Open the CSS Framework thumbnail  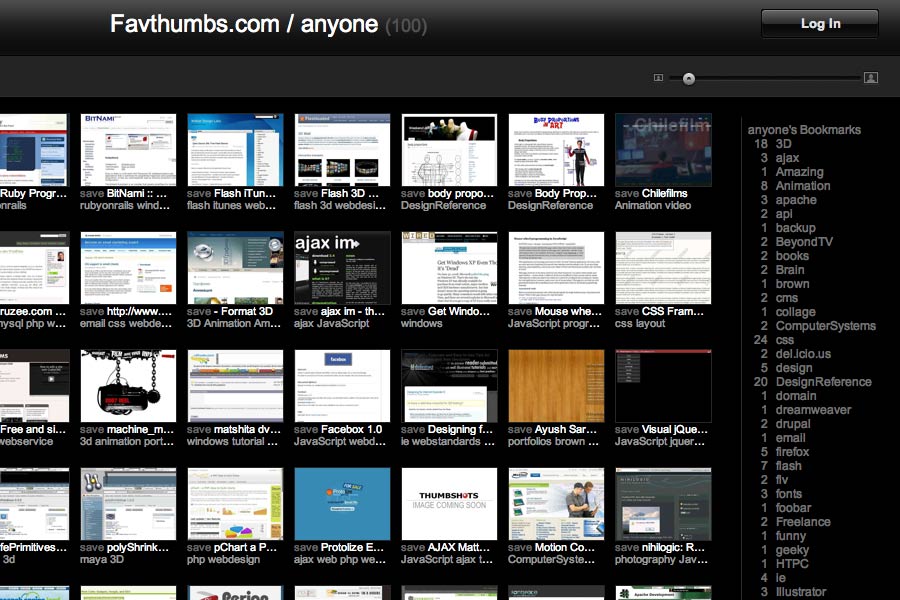663,268
